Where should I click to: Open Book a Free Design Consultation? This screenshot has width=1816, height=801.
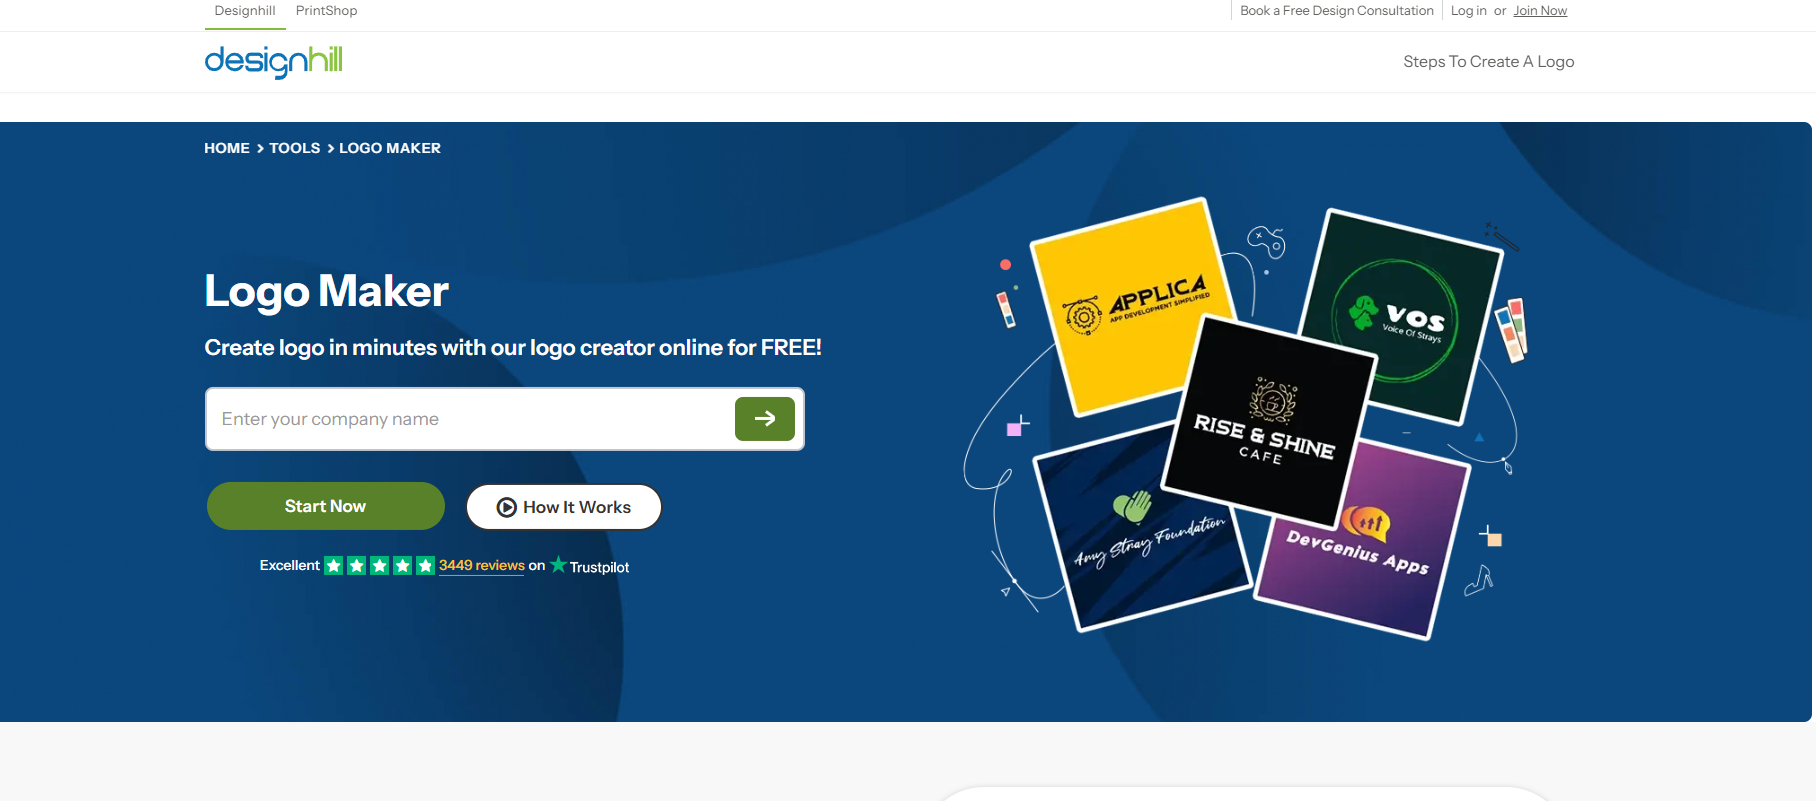coord(1336,11)
